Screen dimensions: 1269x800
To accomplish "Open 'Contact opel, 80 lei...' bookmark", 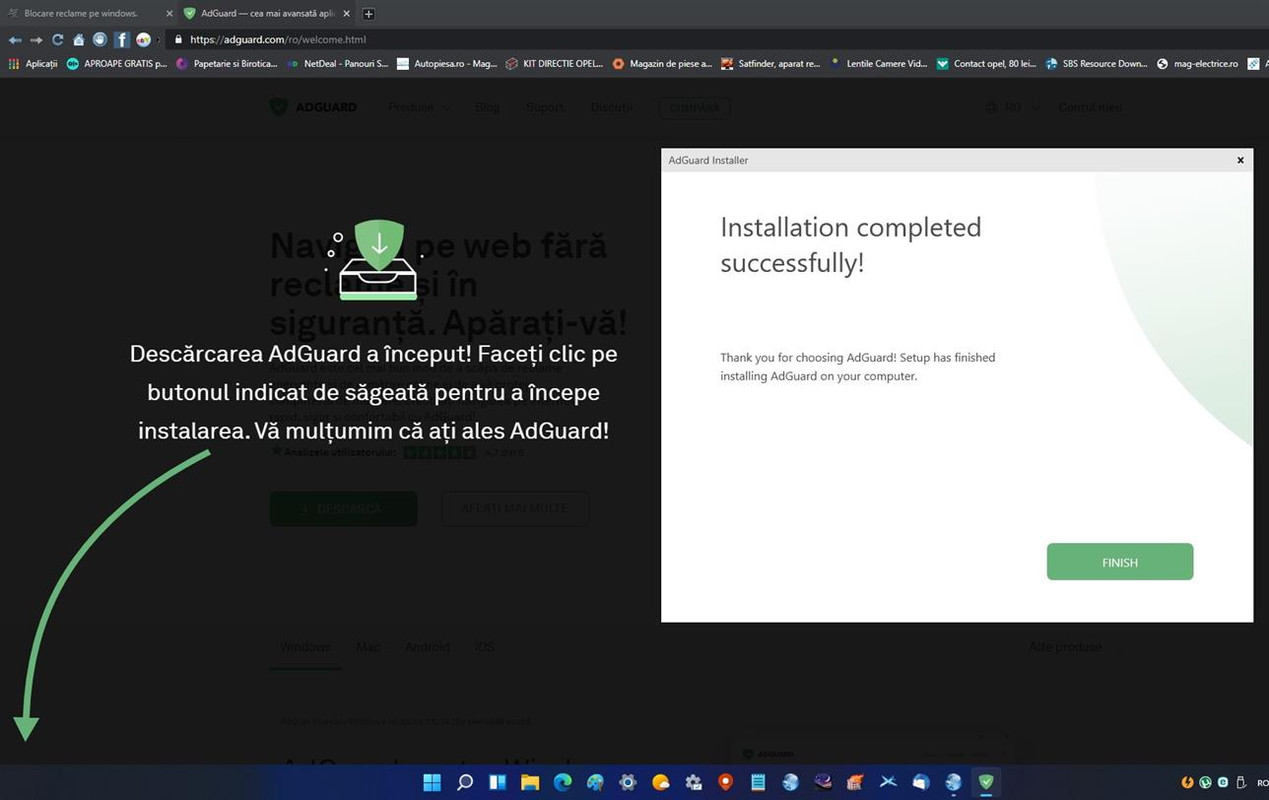I will [x=986, y=64].
